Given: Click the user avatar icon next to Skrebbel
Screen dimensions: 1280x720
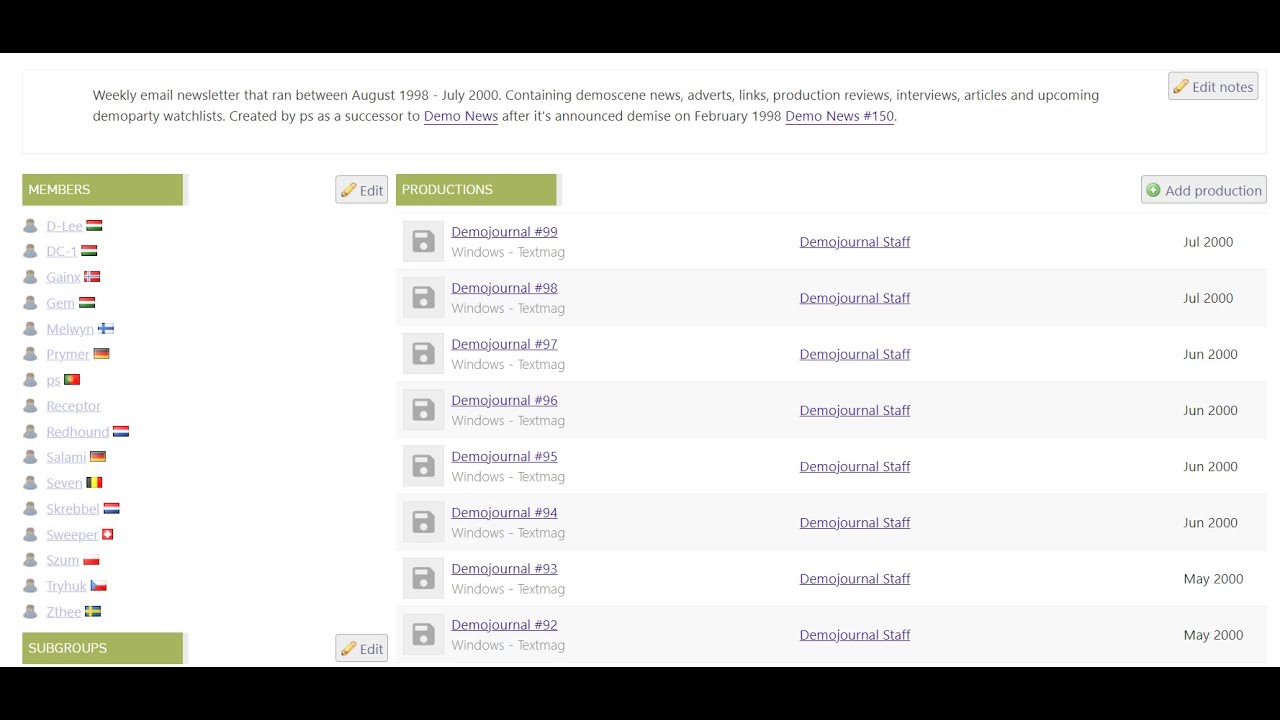Looking at the screenshot, I should pos(30,509).
